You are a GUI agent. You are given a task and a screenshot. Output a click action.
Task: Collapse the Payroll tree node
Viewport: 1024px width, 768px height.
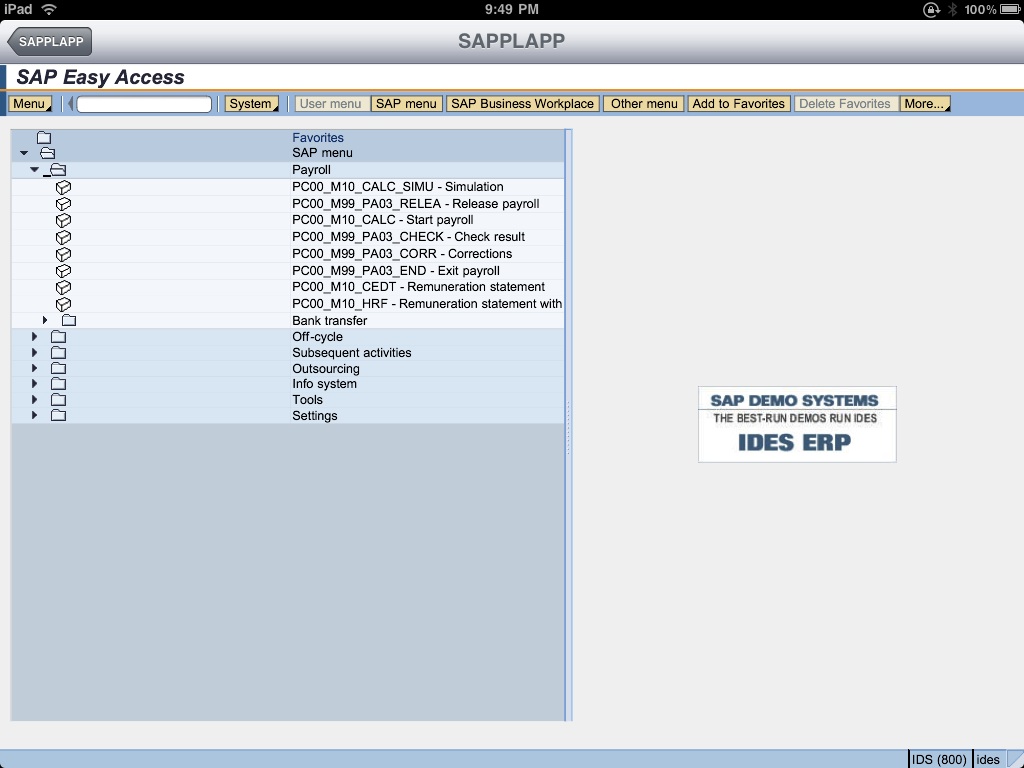click(35, 170)
